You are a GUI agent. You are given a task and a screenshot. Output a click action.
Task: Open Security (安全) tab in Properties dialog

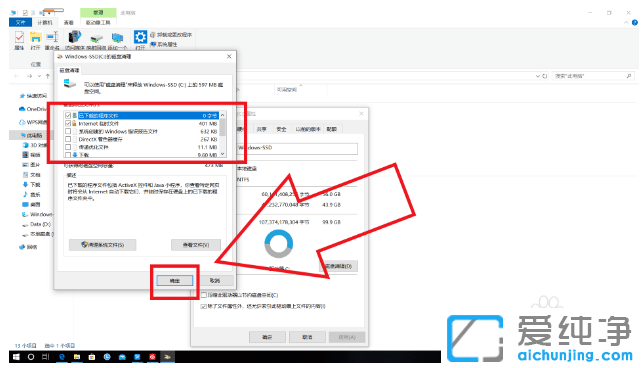pyautogui.click(x=281, y=129)
